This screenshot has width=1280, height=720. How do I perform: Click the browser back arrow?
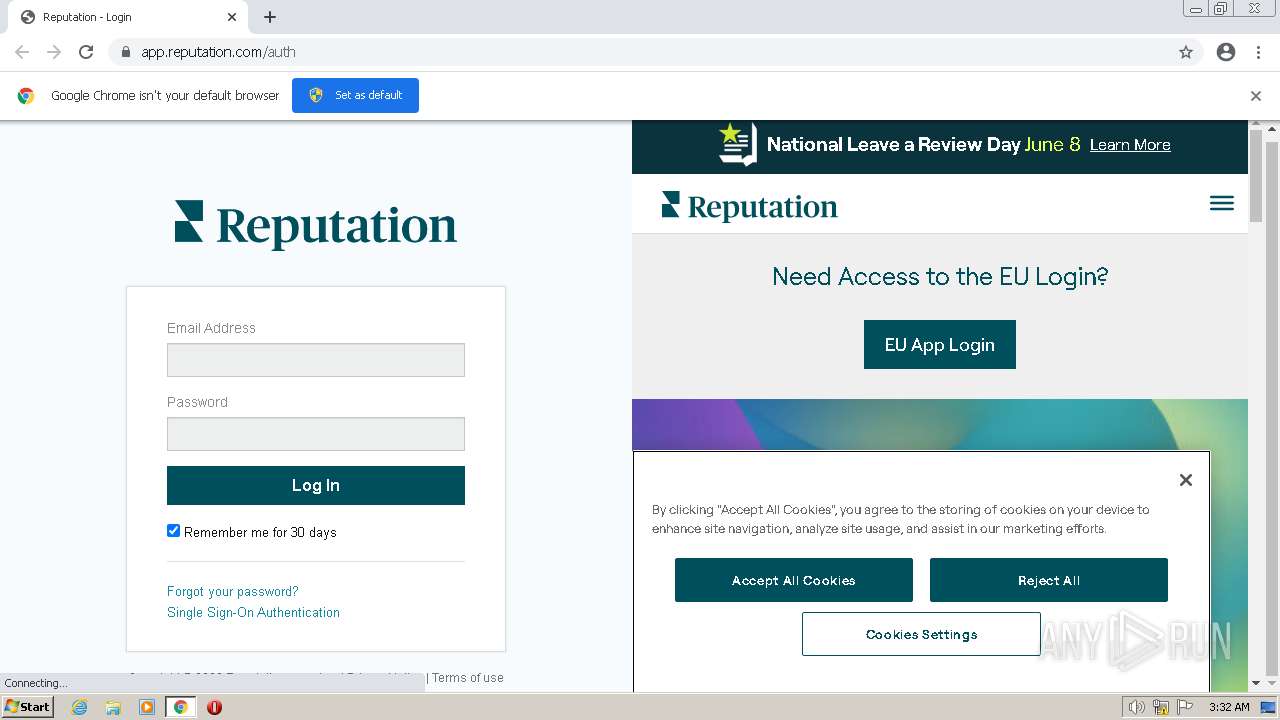[x=22, y=52]
